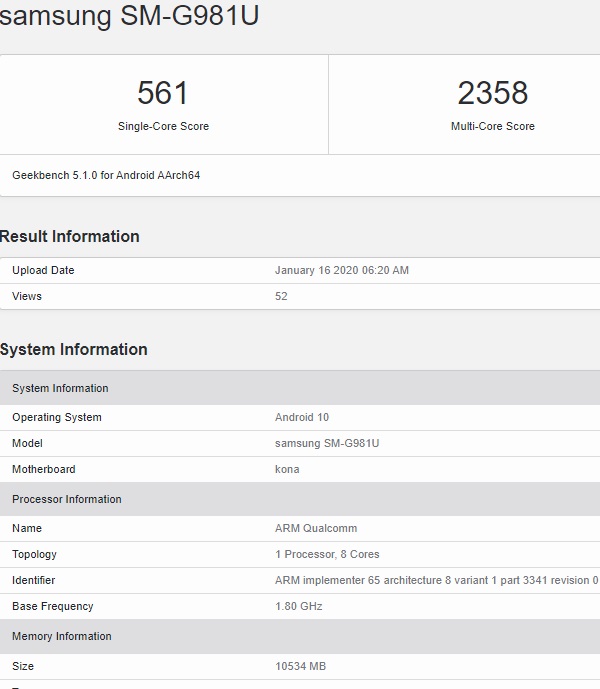Click 'Geekbench 5.1.0 for Android AArch64' text
This screenshot has height=689, width=600.
pos(106,175)
